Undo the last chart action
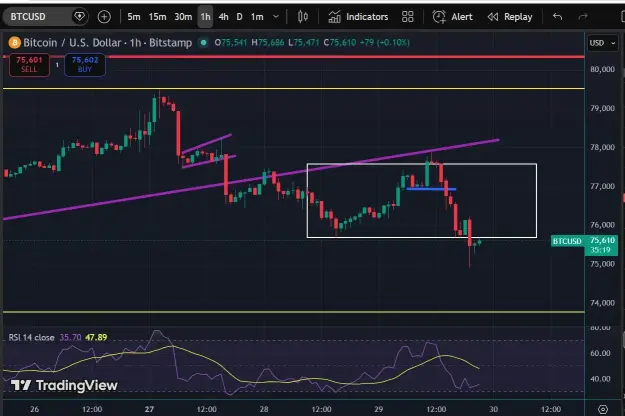This screenshot has width=625, height=416. pyautogui.click(x=558, y=17)
